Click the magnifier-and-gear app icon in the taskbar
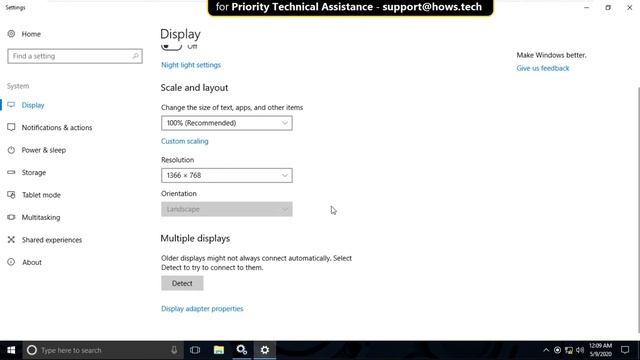The height and width of the screenshot is (360, 640). coord(242,350)
